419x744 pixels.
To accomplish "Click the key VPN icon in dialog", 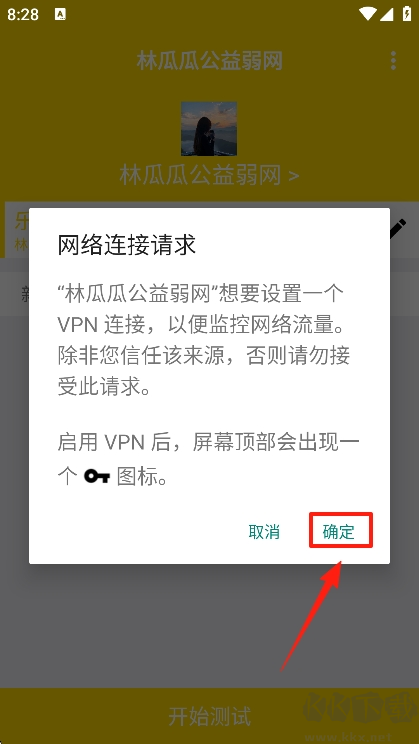I will [97, 476].
